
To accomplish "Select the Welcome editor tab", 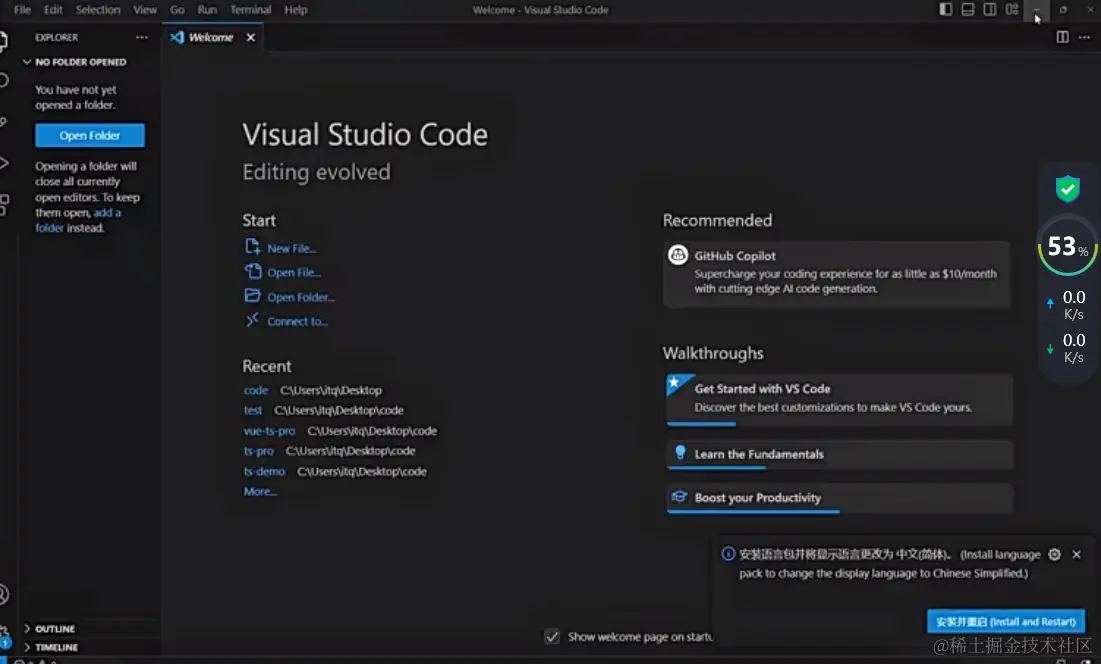I will point(212,37).
